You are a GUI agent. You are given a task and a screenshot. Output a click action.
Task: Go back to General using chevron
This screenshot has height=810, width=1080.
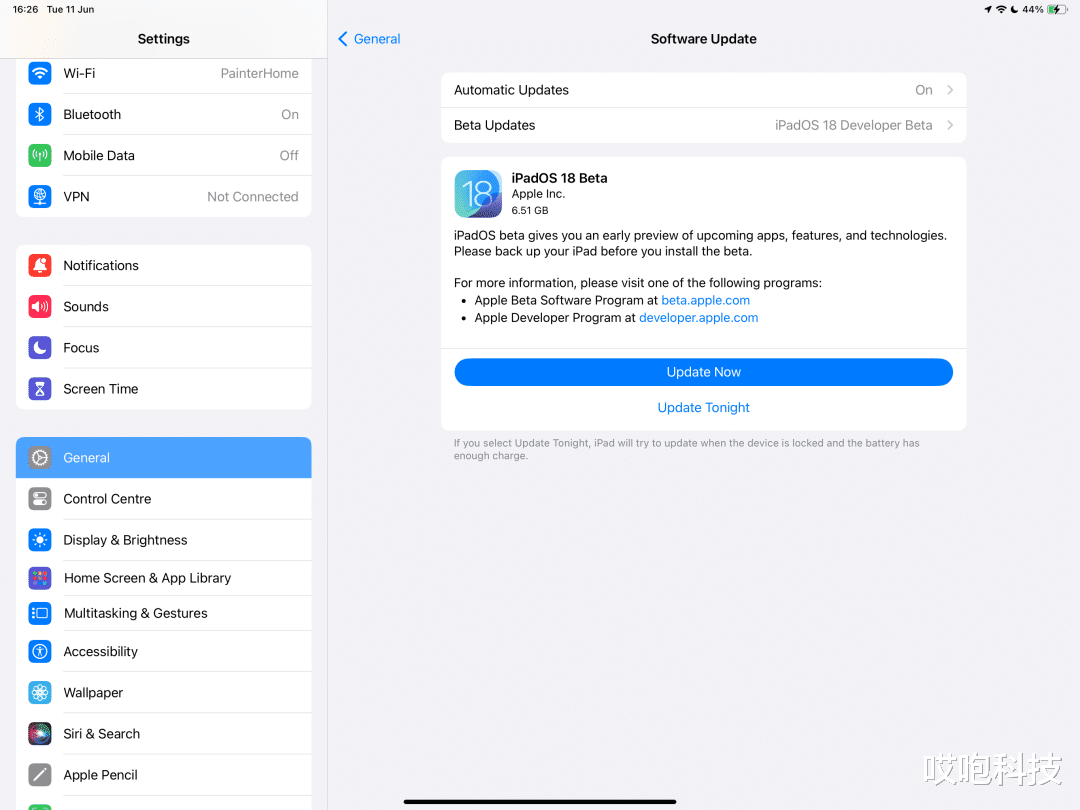click(343, 39)
